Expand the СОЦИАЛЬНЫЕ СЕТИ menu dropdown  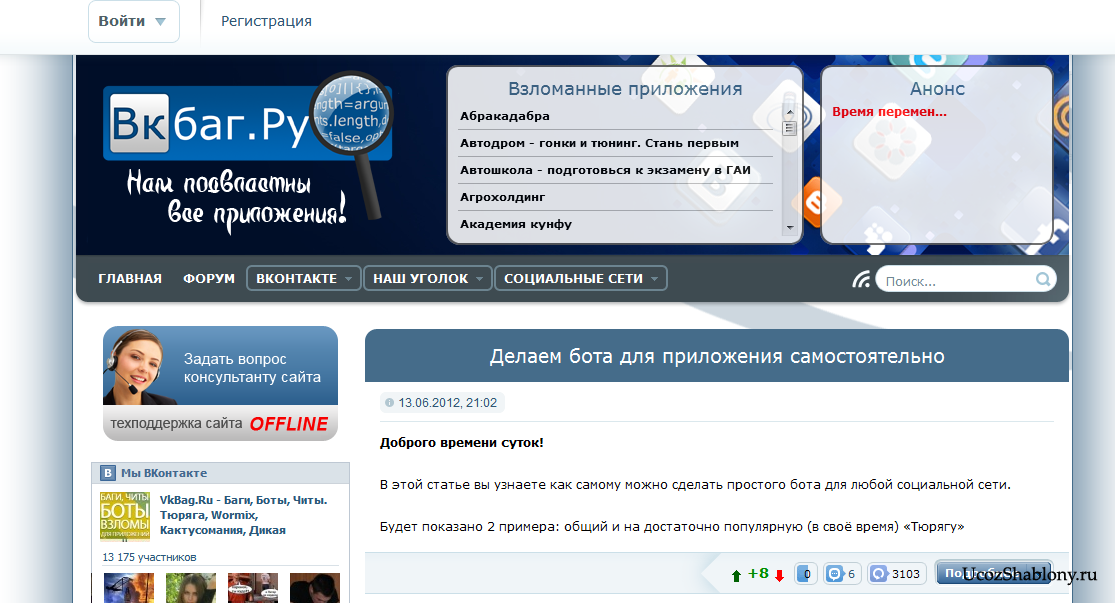click(x=580, y=278)
